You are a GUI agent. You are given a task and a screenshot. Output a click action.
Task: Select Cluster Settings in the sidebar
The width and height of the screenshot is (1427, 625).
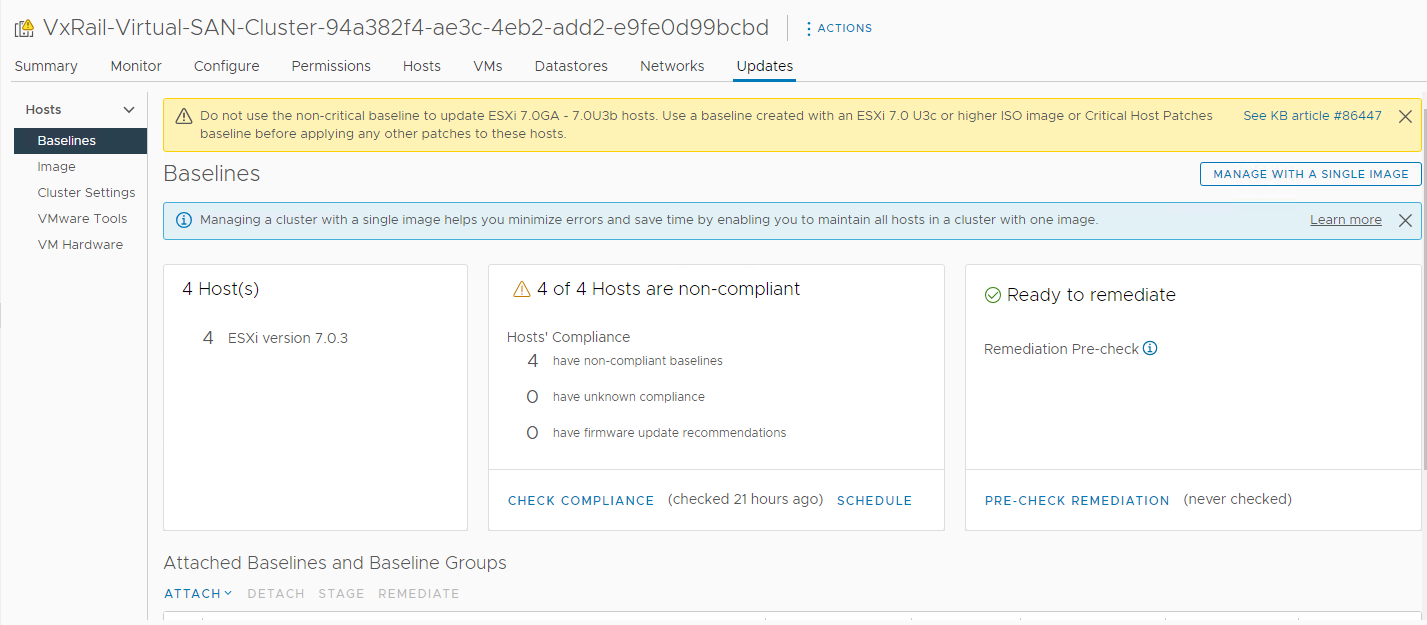[x=86, y=193]
